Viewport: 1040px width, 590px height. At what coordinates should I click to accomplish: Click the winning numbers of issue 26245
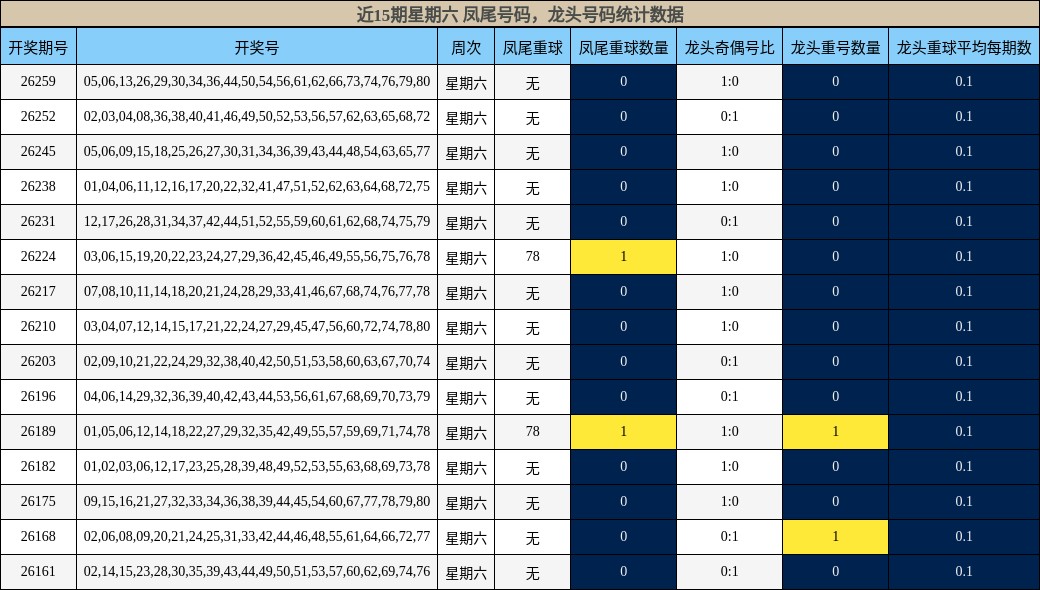[257, 152]
